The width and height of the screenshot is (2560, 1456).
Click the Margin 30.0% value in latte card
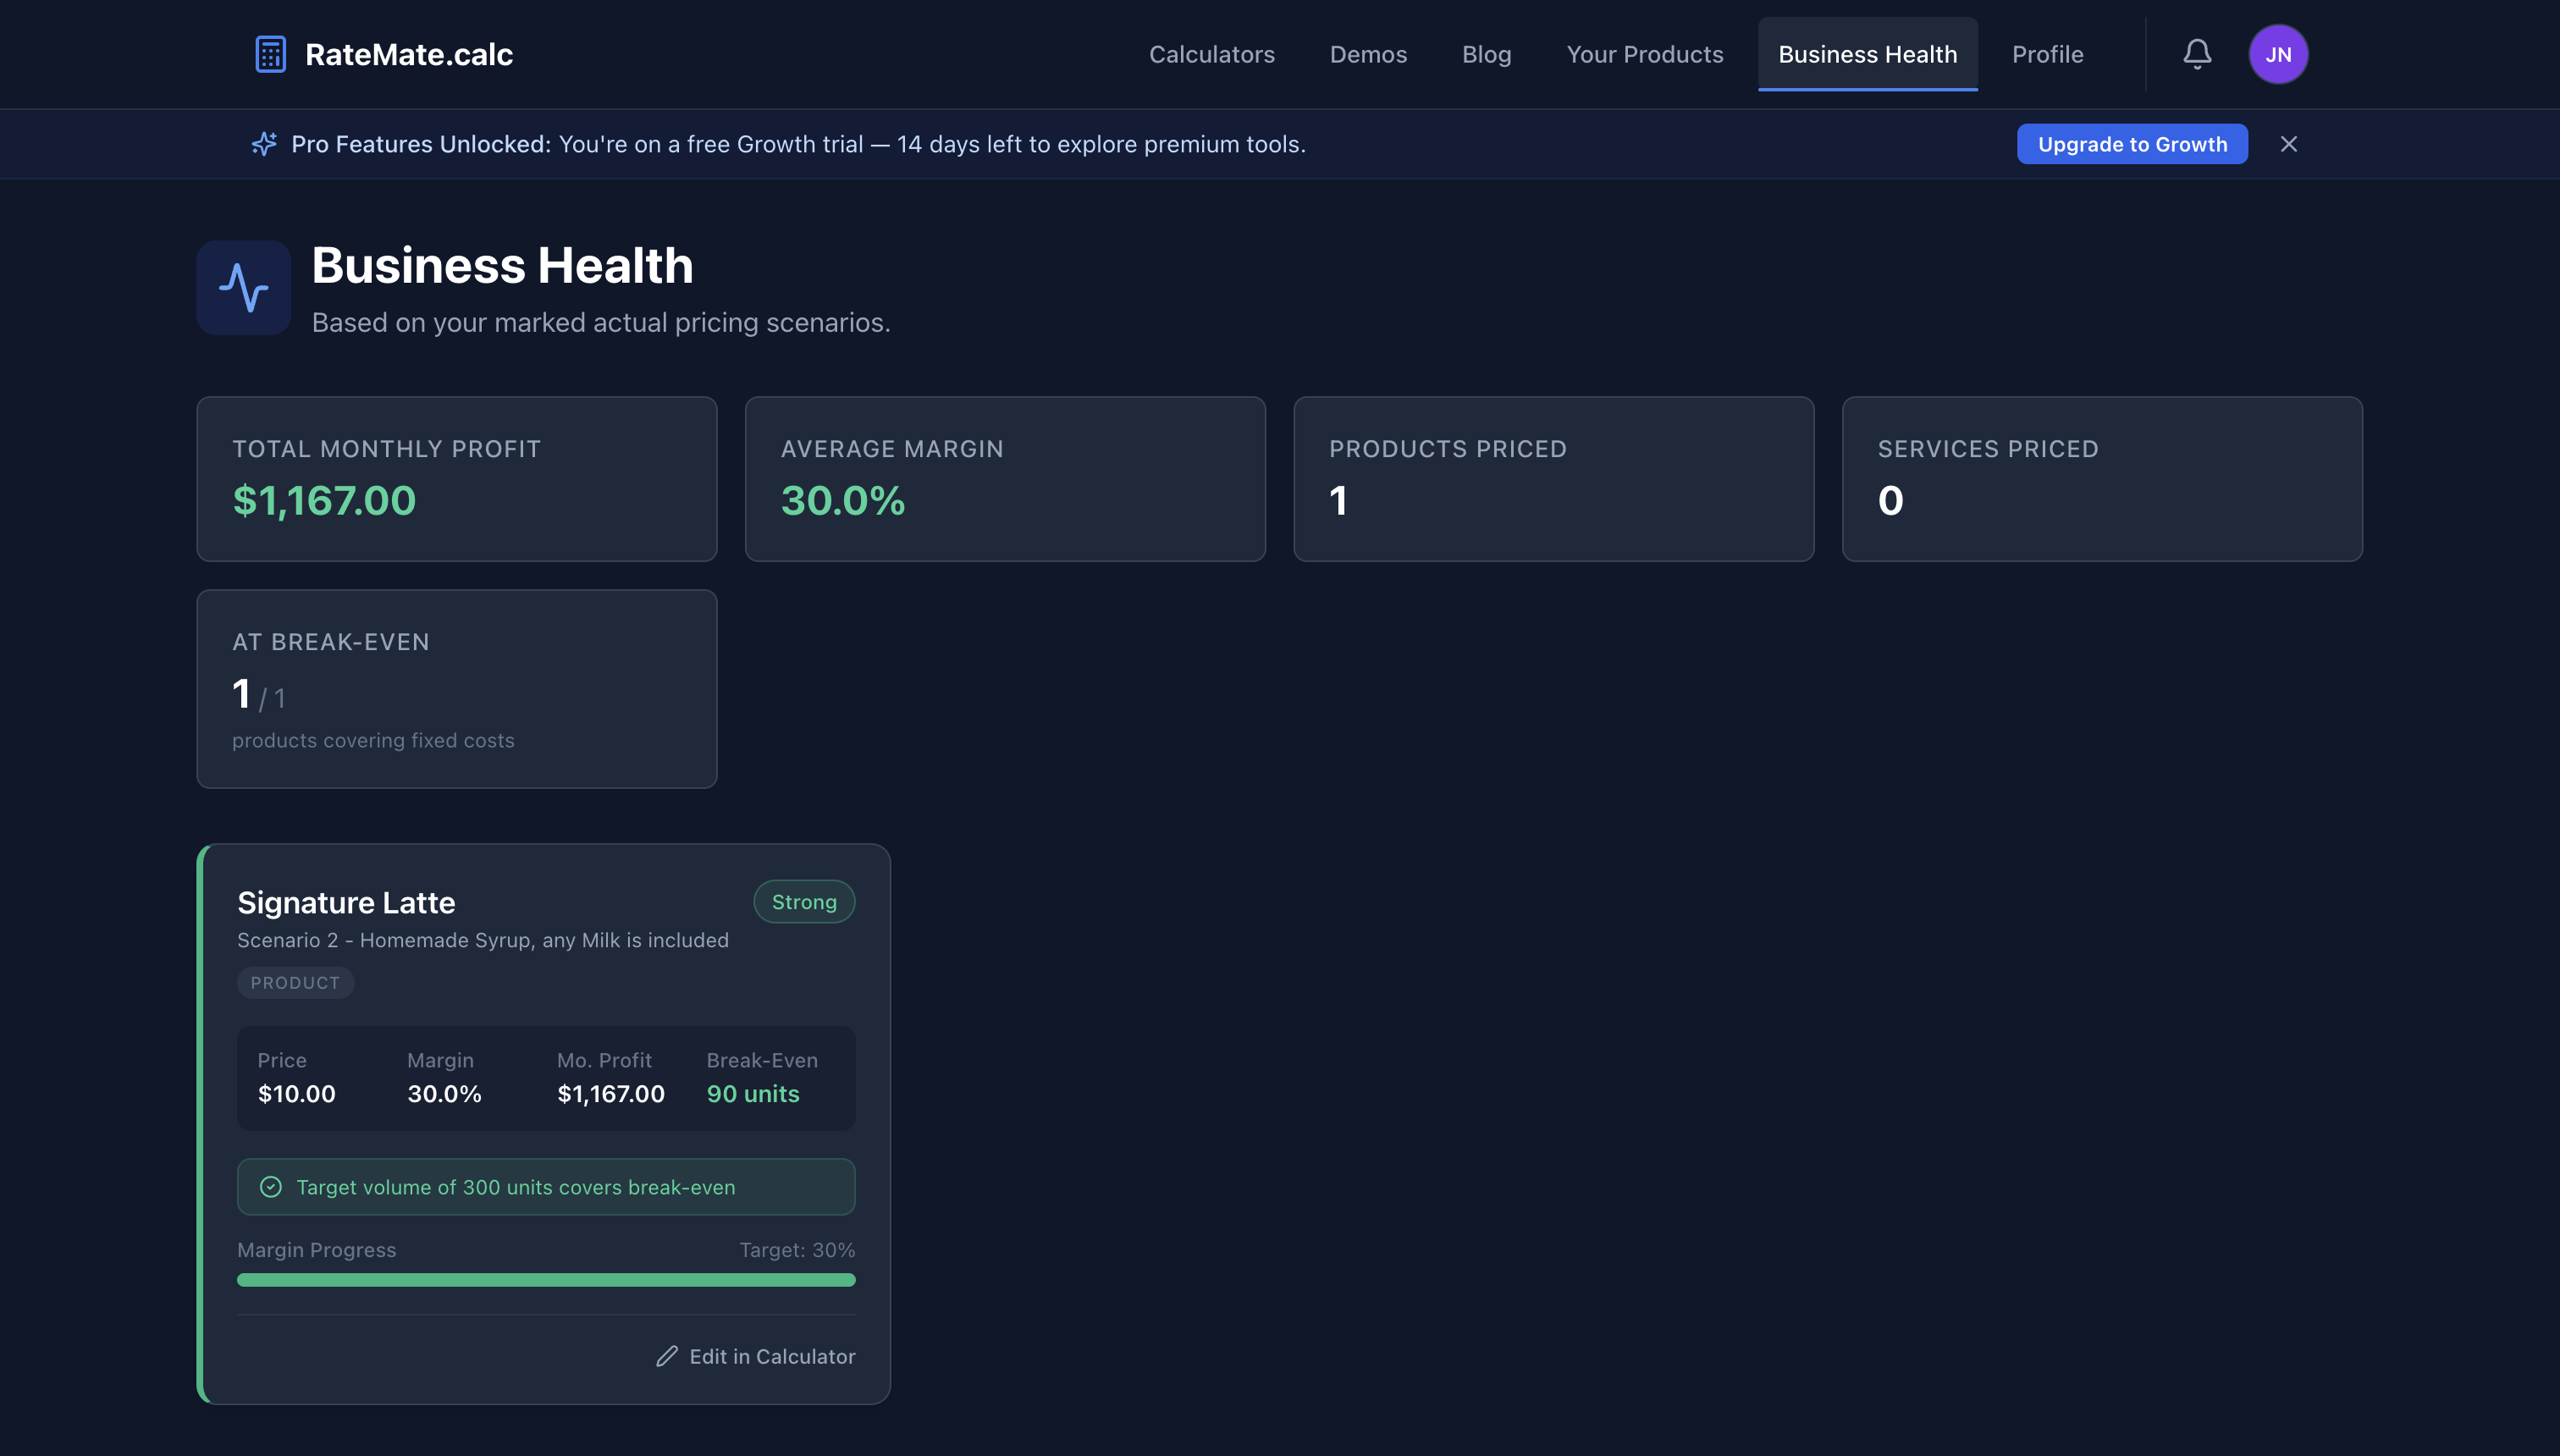click(x=444, y=1094)
